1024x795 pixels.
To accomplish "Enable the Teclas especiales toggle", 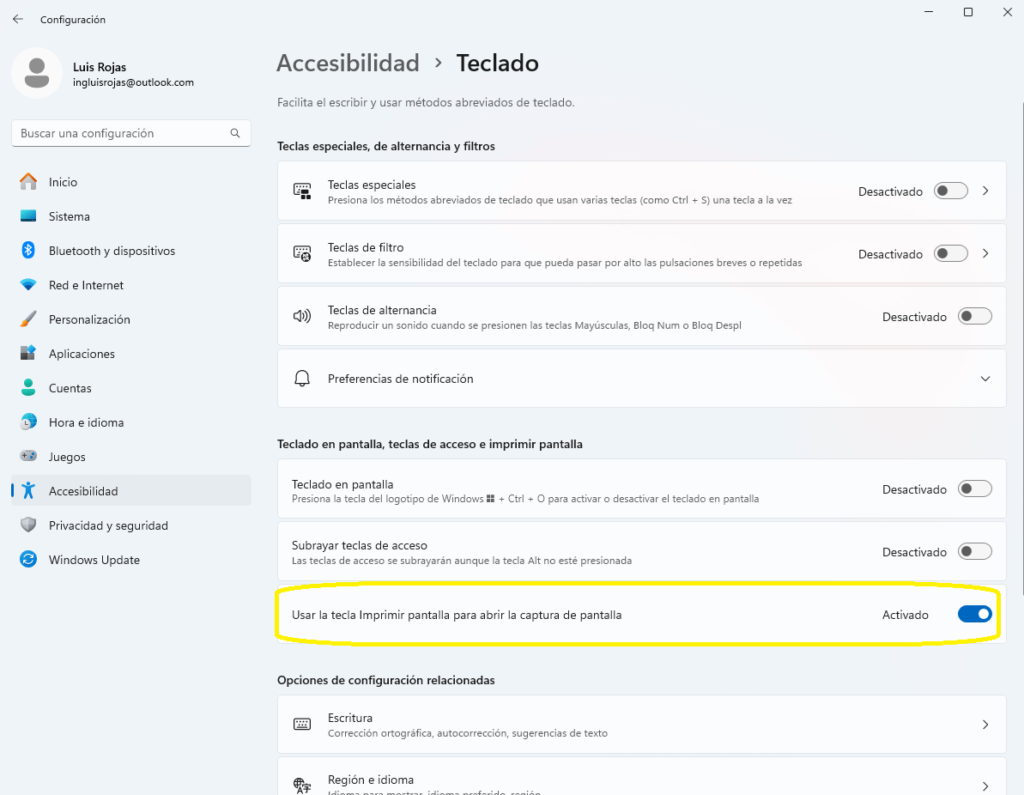I will coord(950,191).
